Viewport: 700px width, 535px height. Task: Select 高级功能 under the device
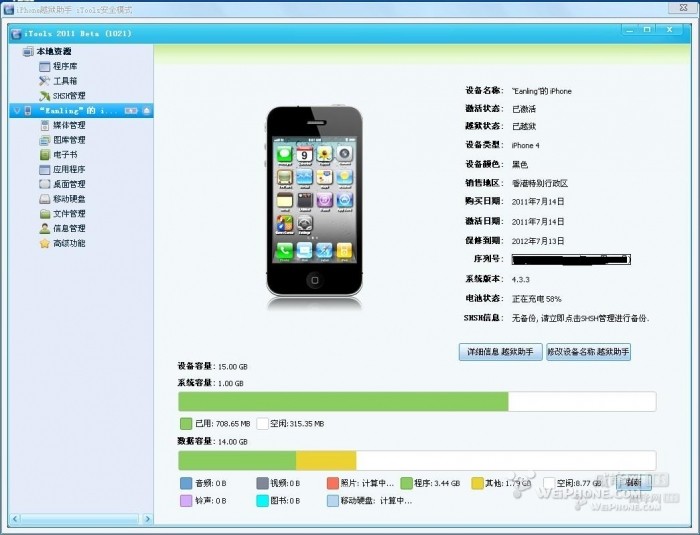tap(69, 243)
